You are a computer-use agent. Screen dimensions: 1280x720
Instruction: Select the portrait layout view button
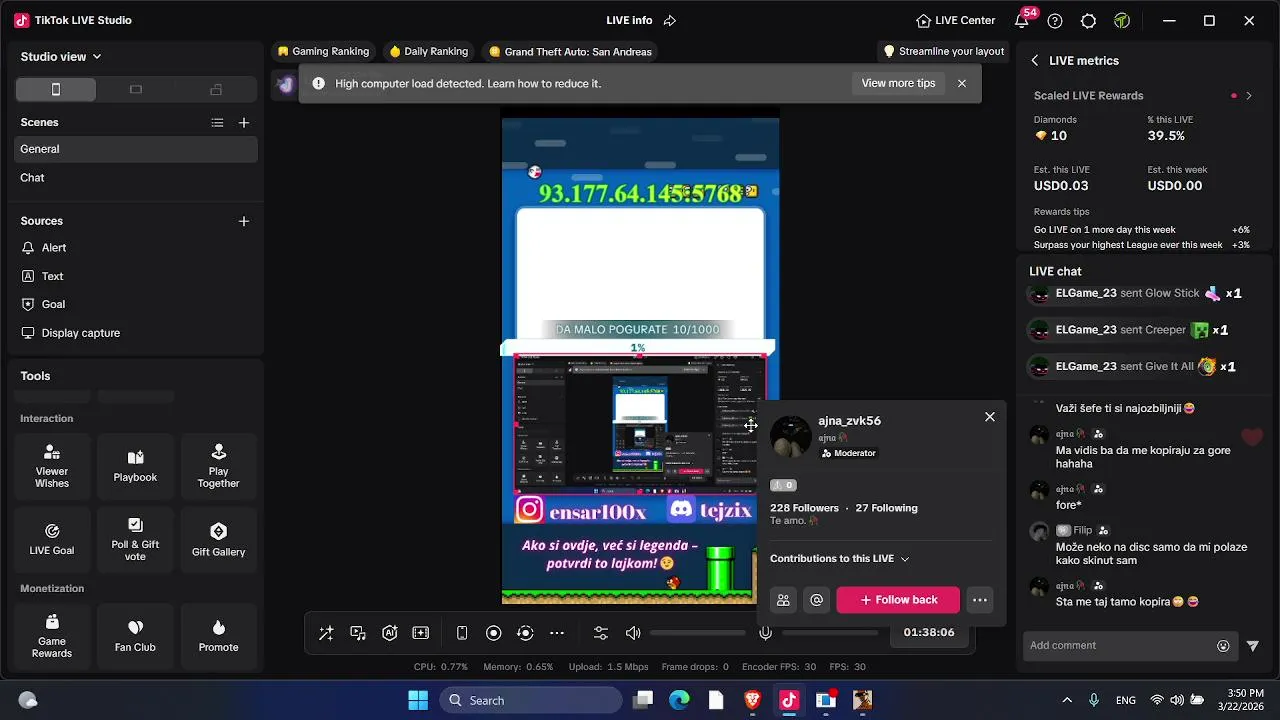[x=56, y=89]
